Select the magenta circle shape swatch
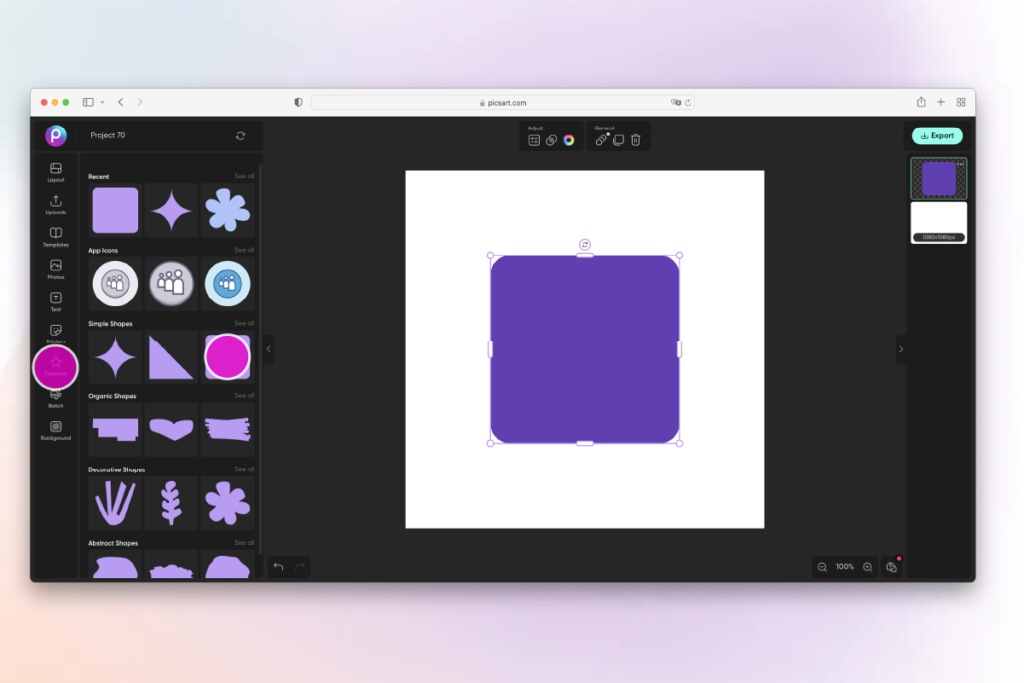The width and height of the screenshot is (1024, 683). [228, 357]
